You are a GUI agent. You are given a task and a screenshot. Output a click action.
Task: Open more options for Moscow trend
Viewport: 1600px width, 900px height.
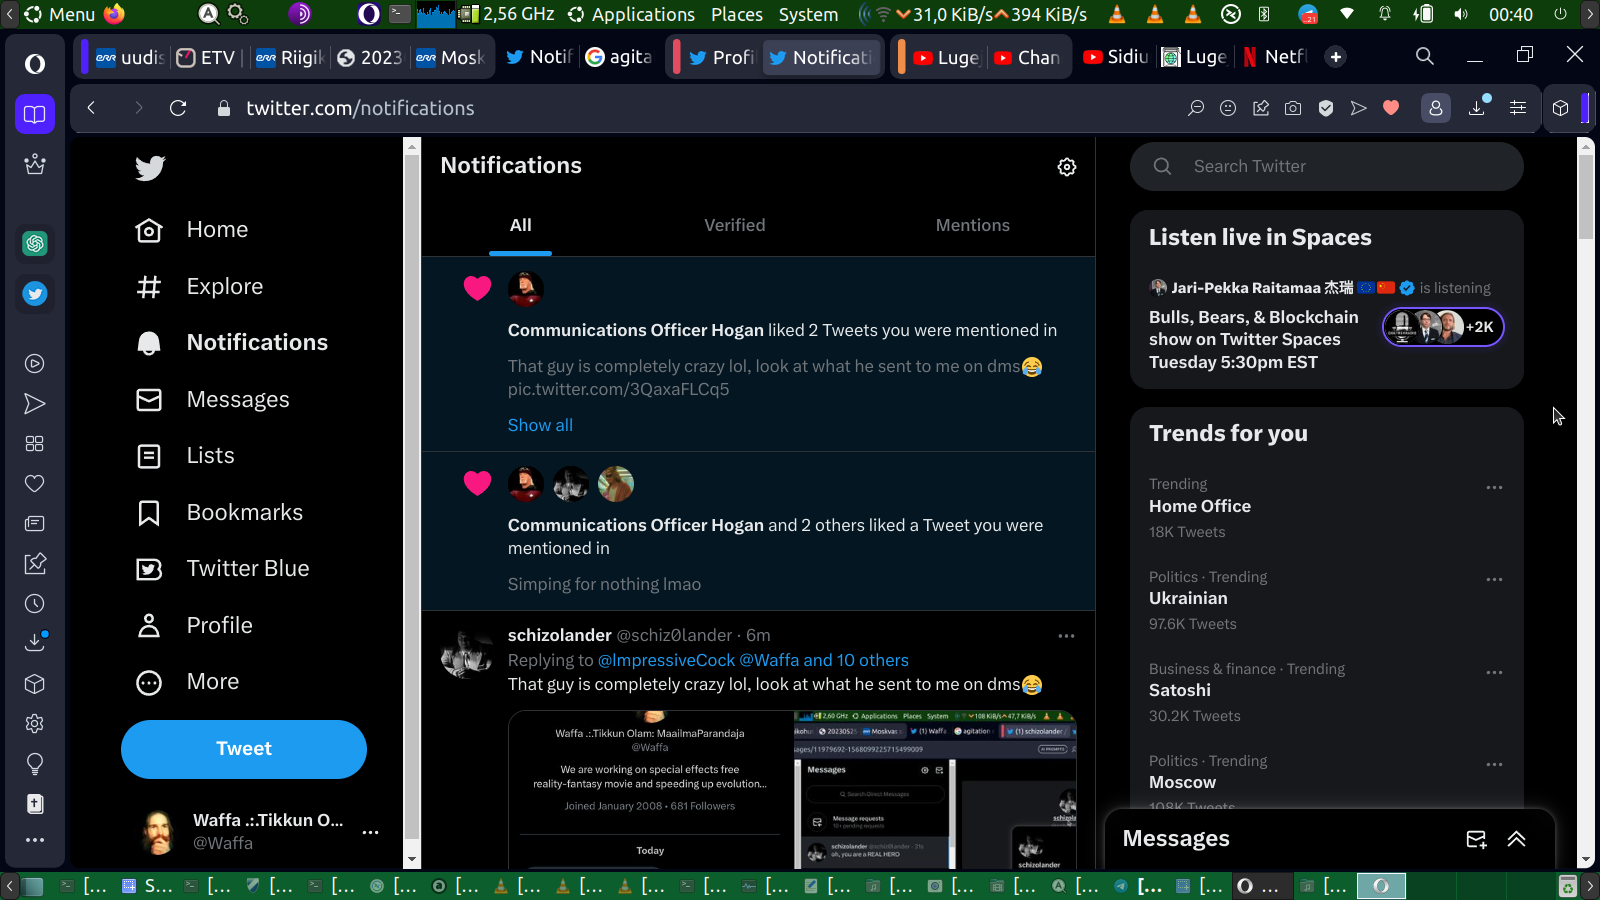(x=1494, y=765)
